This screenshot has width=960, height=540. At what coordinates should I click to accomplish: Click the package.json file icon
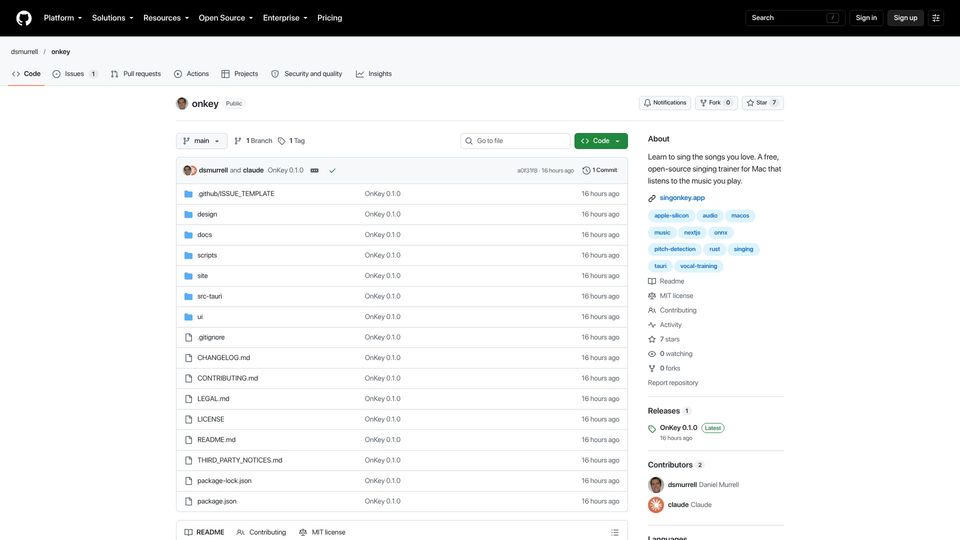coord(189,501)
